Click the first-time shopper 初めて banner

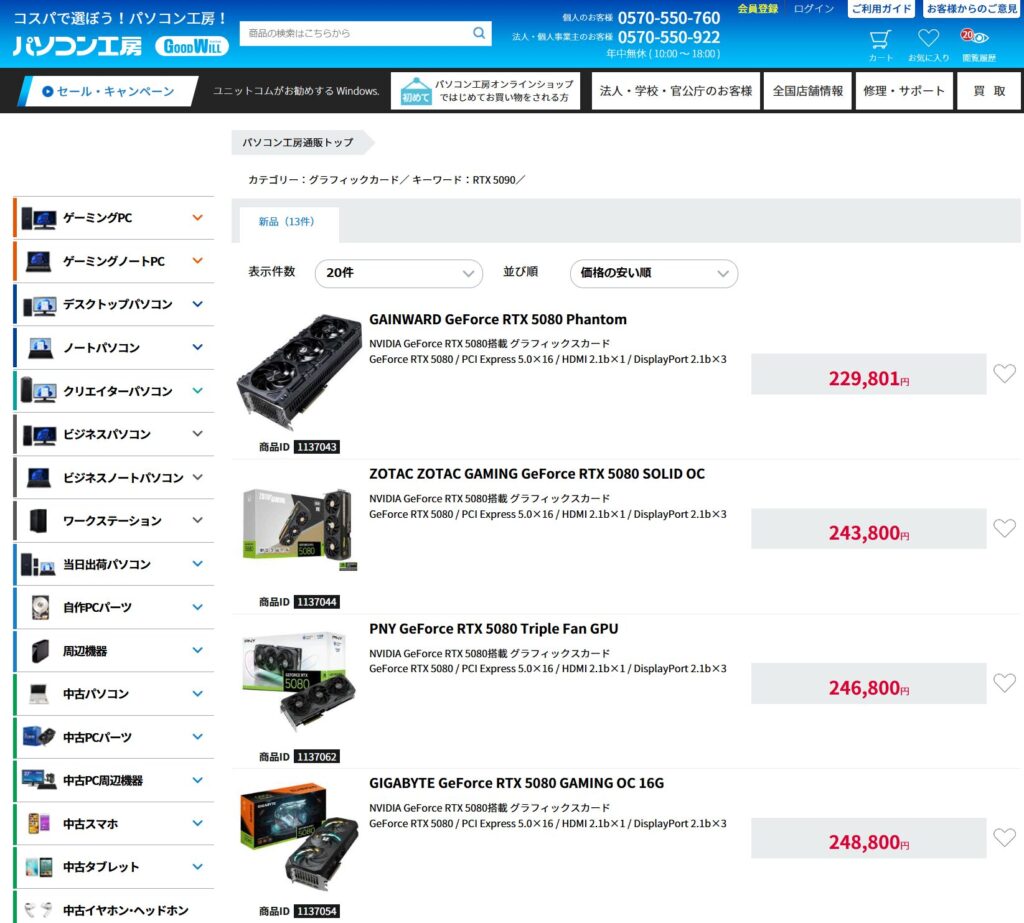tap(485, 91)
